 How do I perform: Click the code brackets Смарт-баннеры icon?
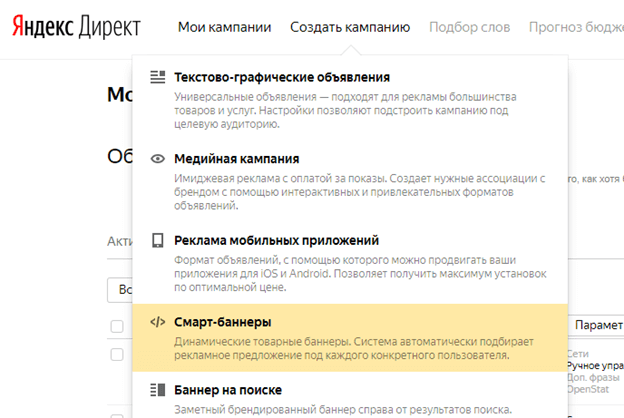tap(158, 322)
